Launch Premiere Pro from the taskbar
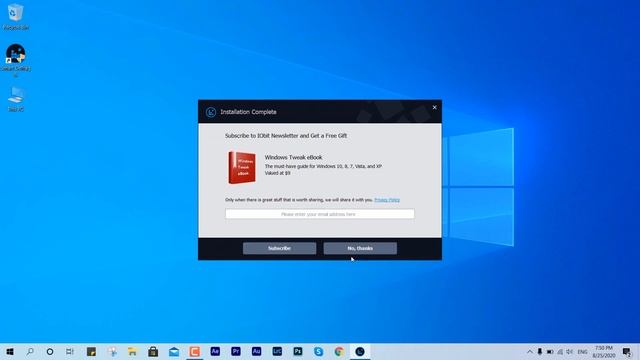 (236, 351)
